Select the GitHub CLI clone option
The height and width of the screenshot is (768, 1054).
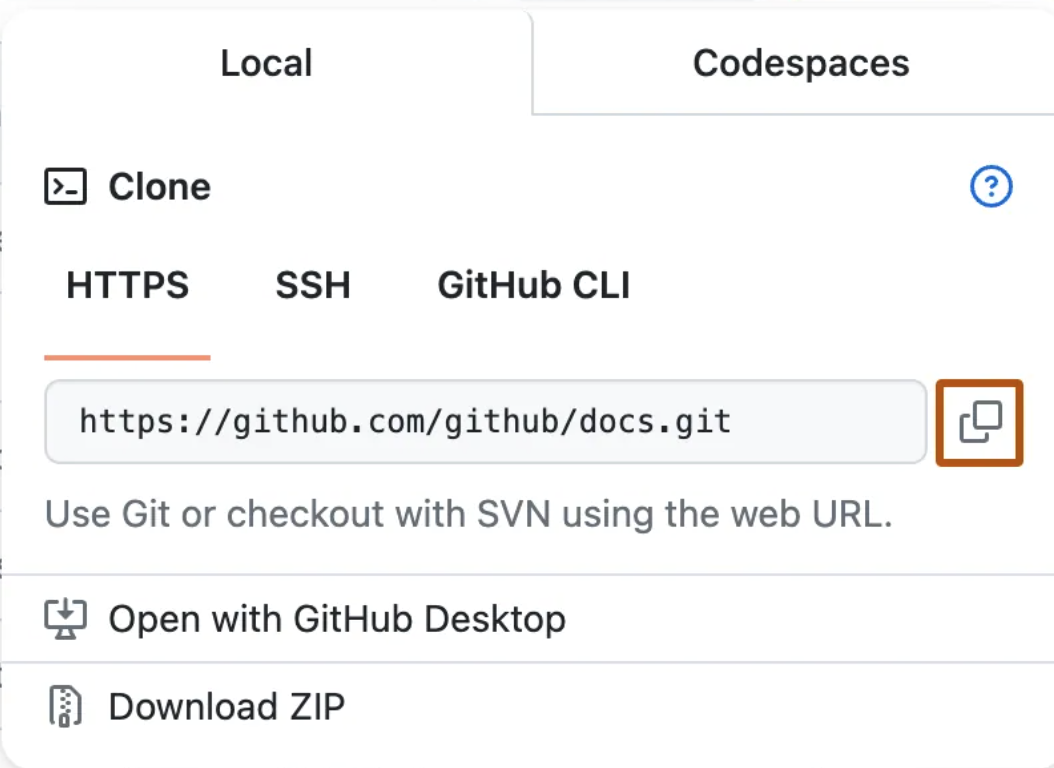(534, 285)
